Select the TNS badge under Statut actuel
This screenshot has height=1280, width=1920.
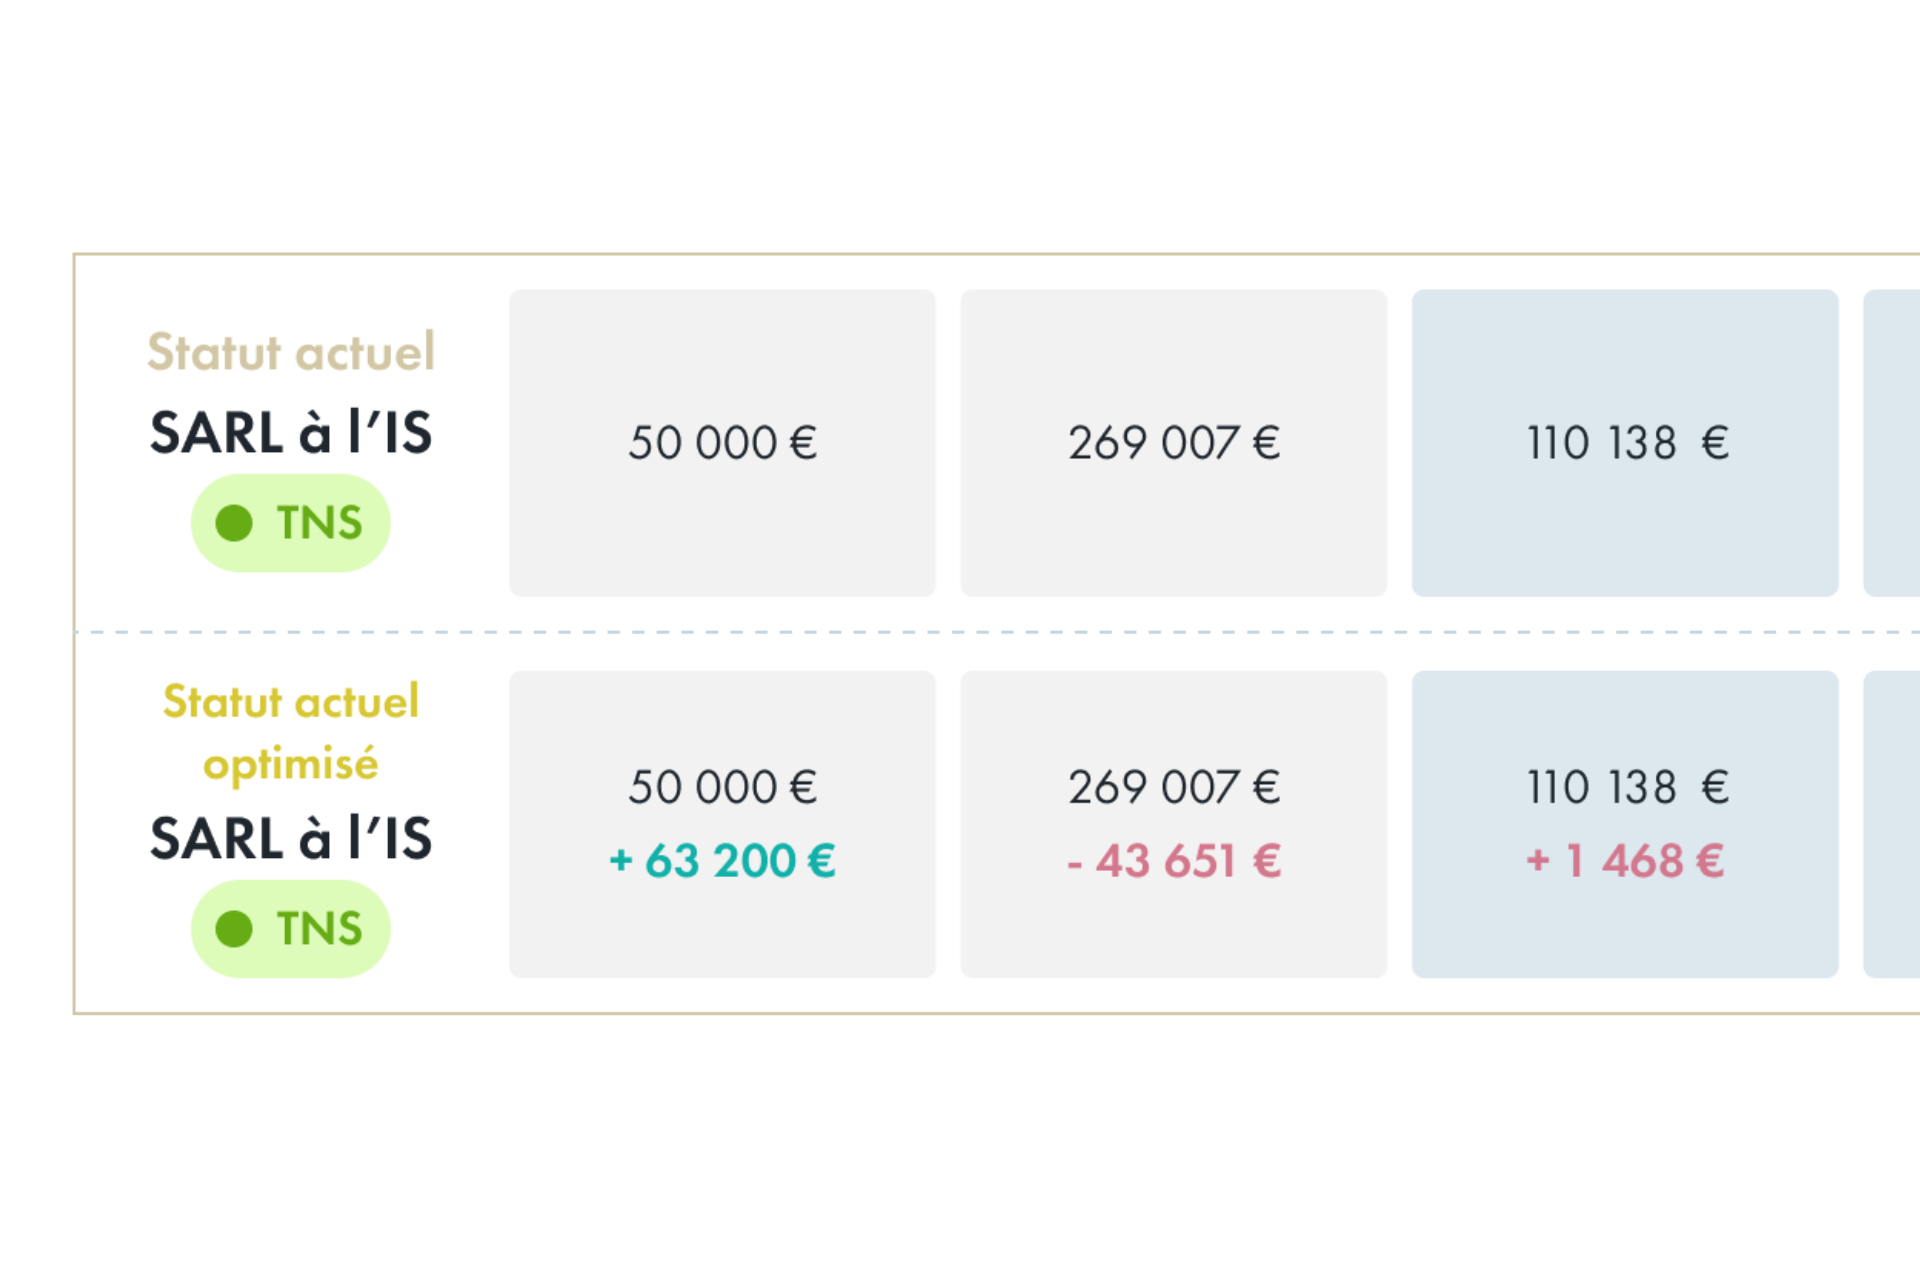coord(291,523)
